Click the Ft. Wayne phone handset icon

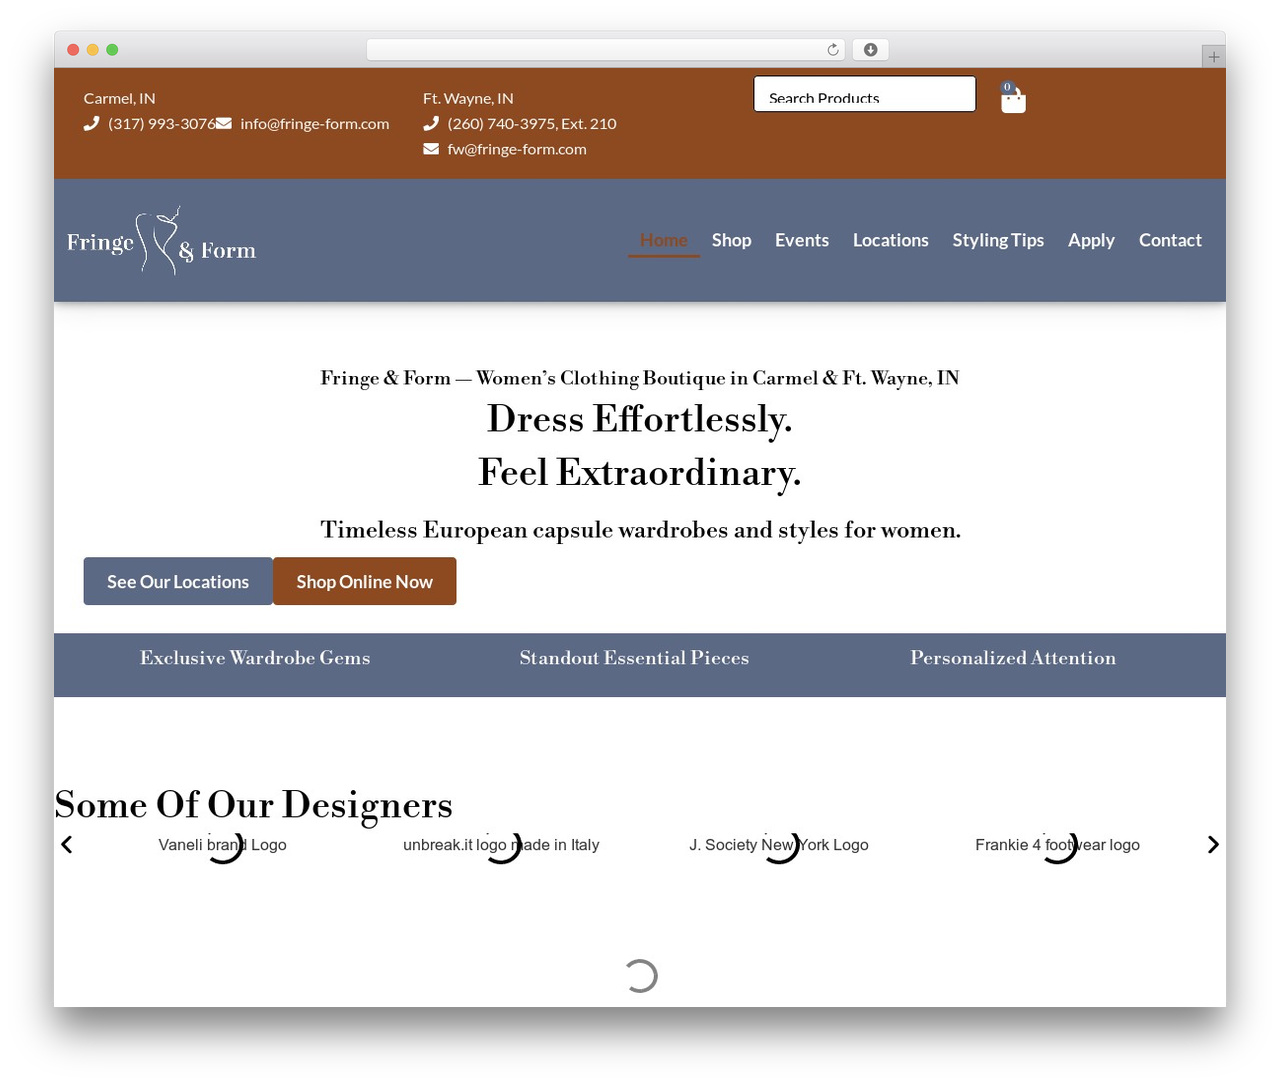click(x=431, y=124)
